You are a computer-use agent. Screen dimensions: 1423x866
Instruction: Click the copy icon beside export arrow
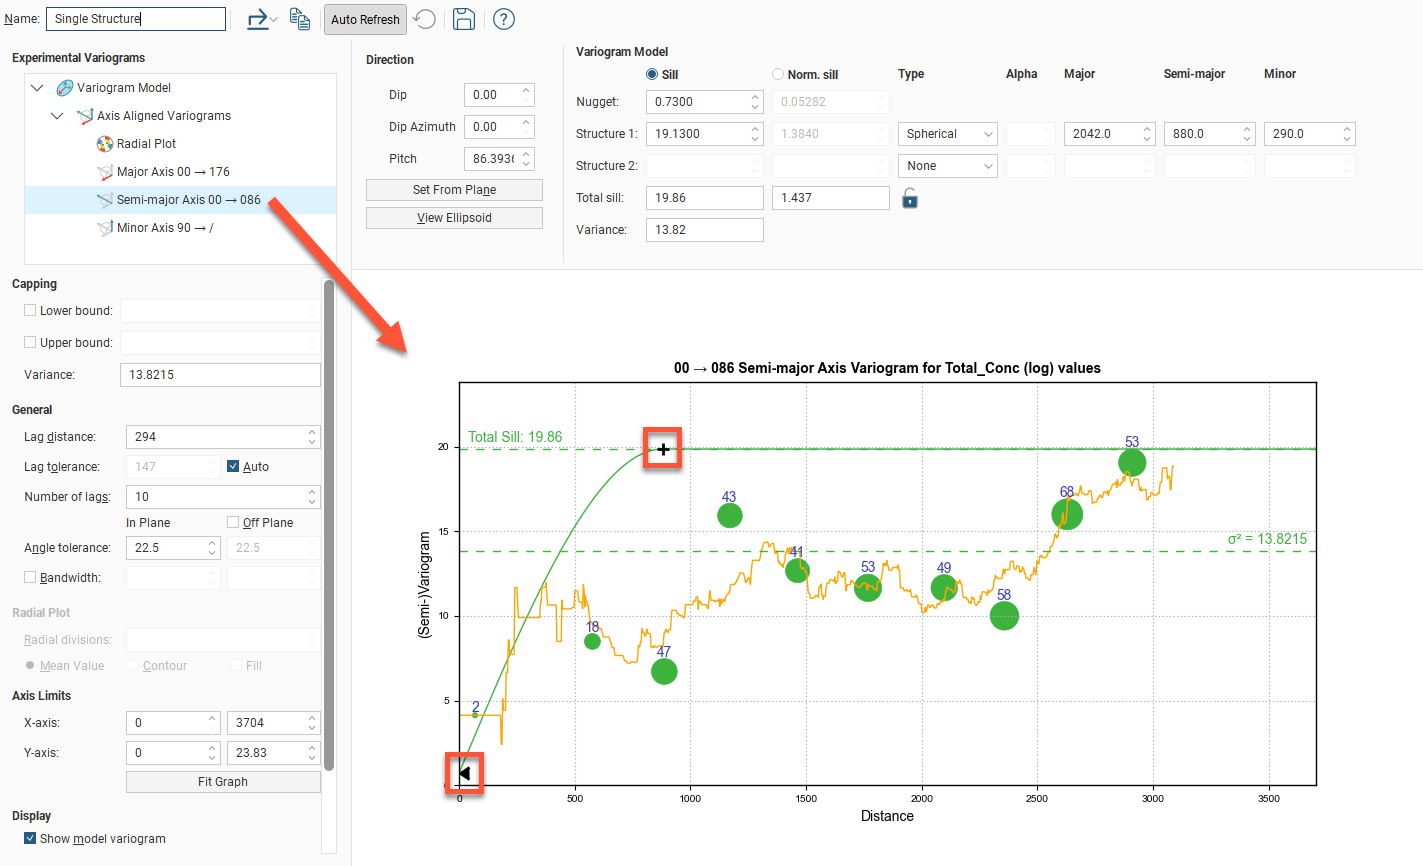click(299, 19)
